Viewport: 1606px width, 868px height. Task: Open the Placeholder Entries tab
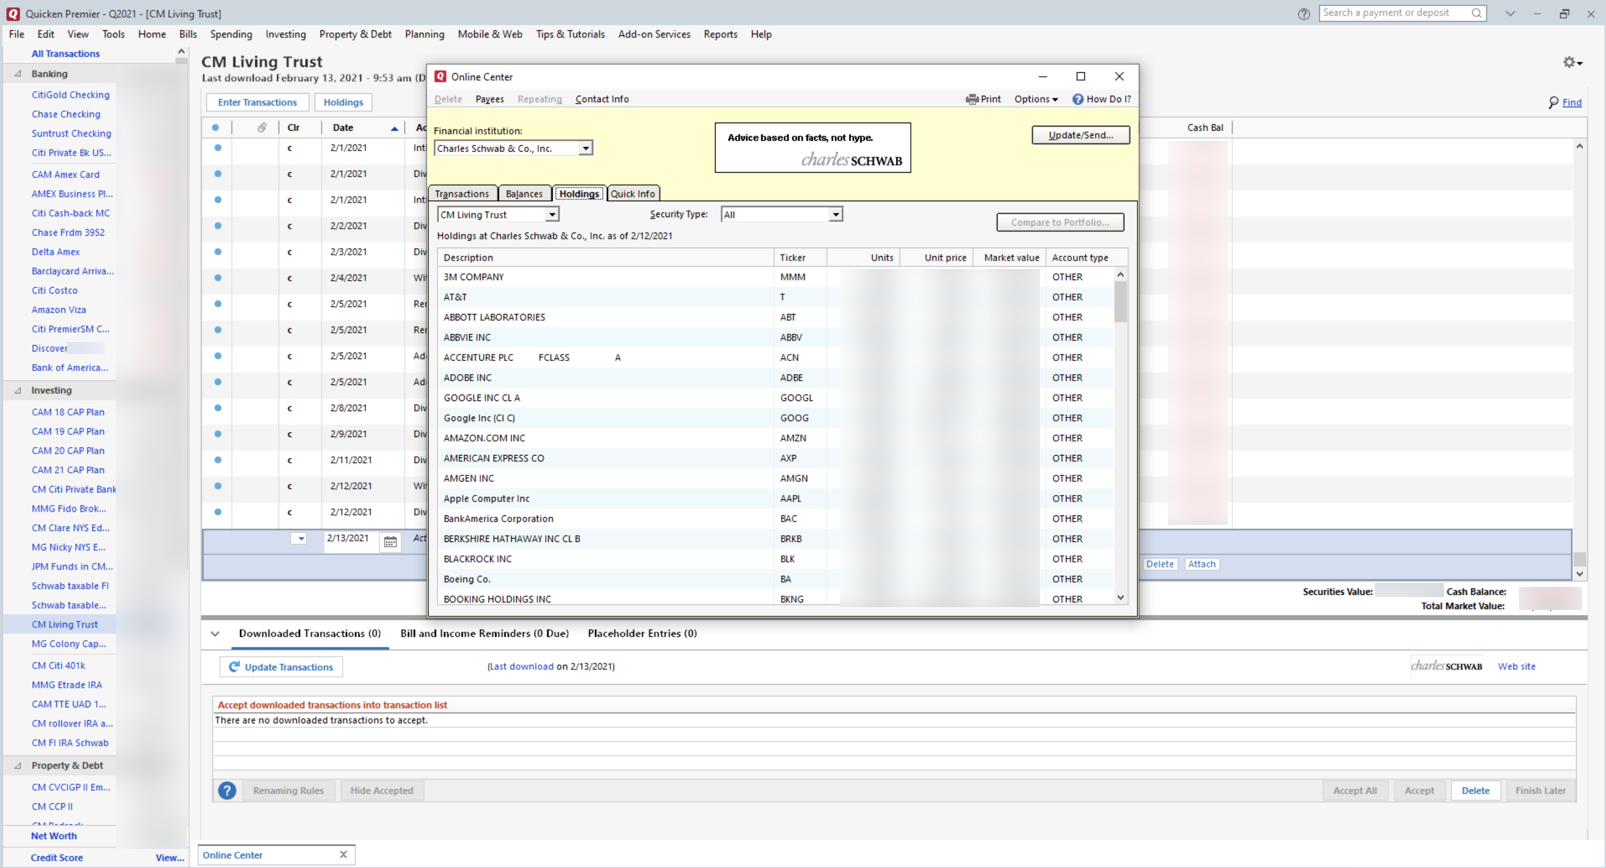click(x=642, y=634)
